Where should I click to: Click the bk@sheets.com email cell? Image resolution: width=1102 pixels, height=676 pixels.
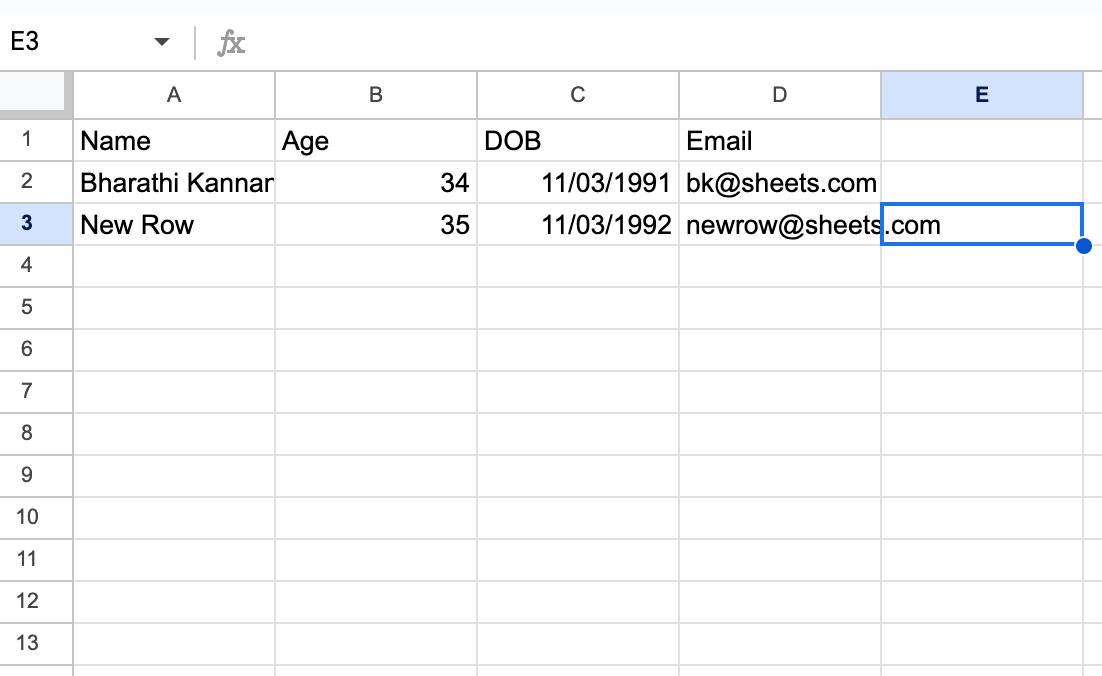[780, 183]
